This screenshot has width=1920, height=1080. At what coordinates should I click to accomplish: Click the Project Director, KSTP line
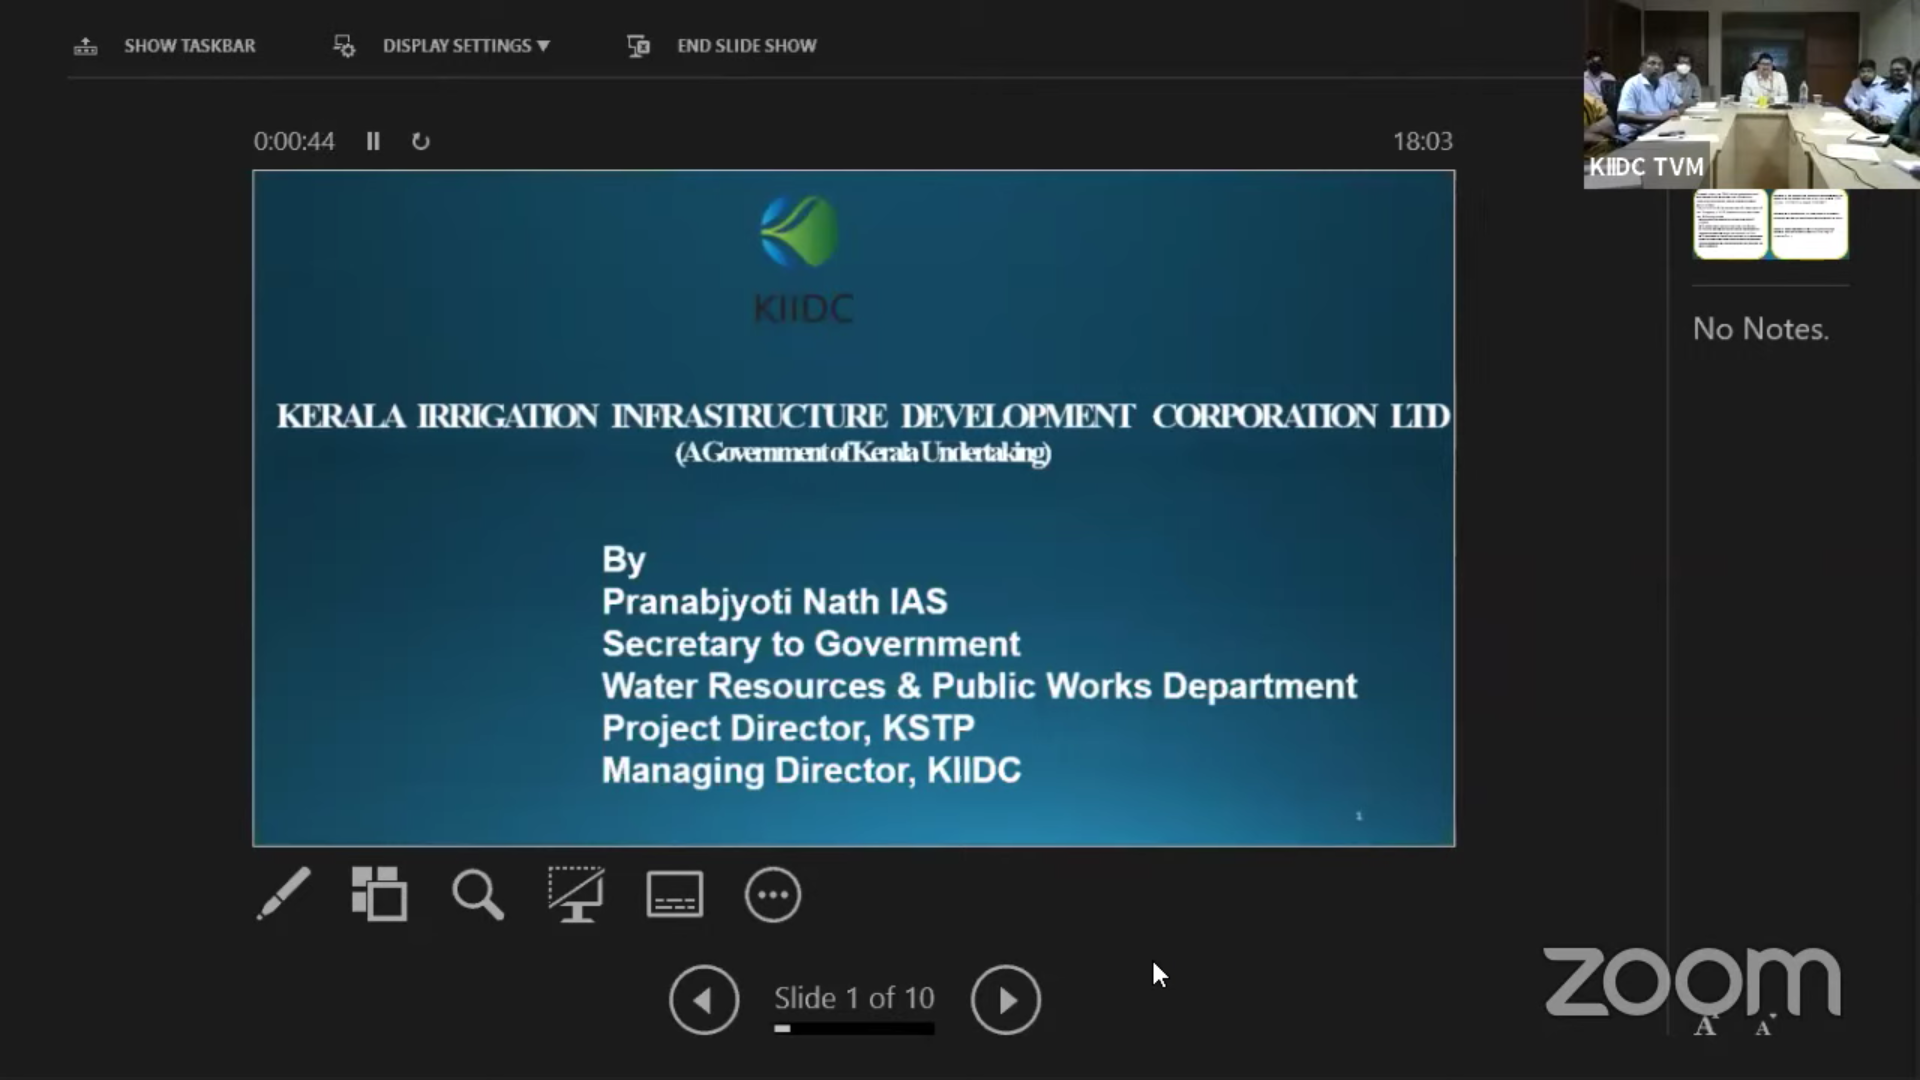coord(788,728)
